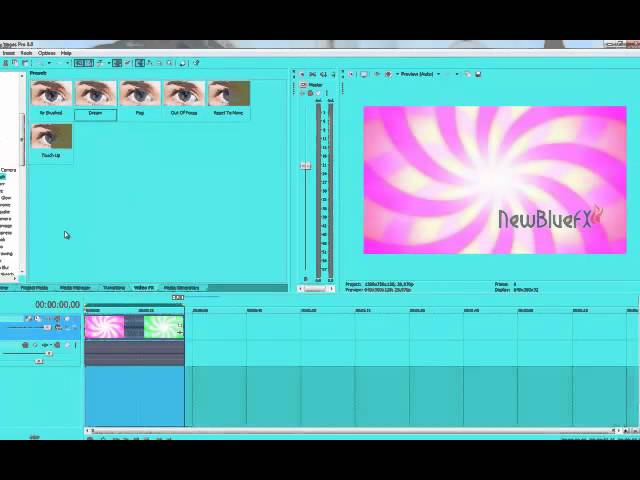Select Glow in the effects list
640x480 pixels.
click(x=6, y=198)
